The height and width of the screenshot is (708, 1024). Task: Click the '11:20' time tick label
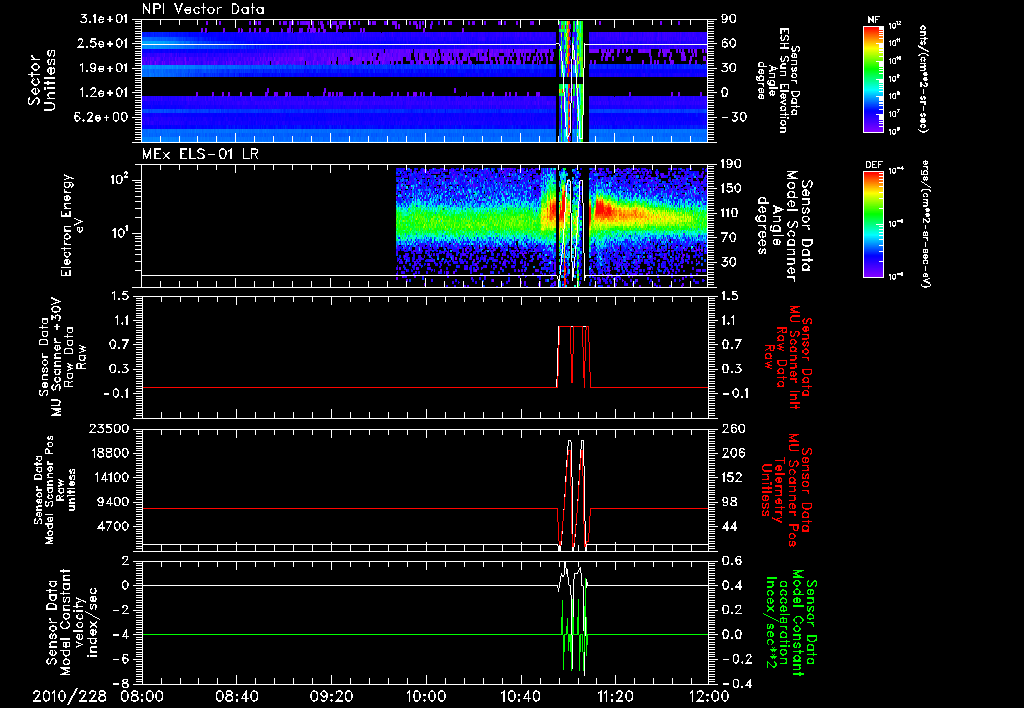pos(615,697)
